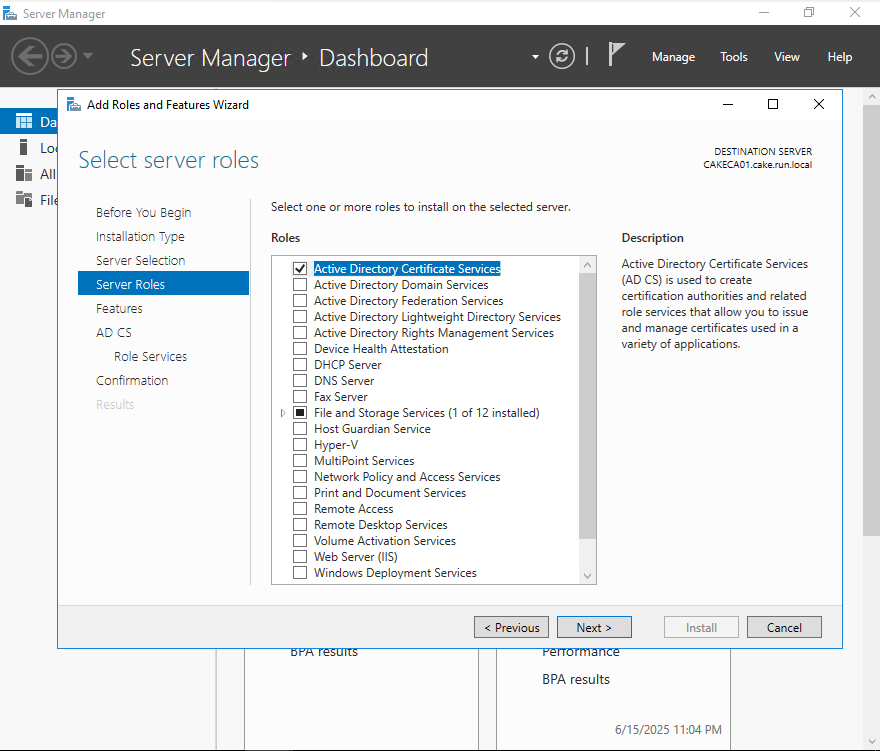This screenshot has width=880, height=751.
Task: Check Volume Activation Services role
Action: click(300, 541)
